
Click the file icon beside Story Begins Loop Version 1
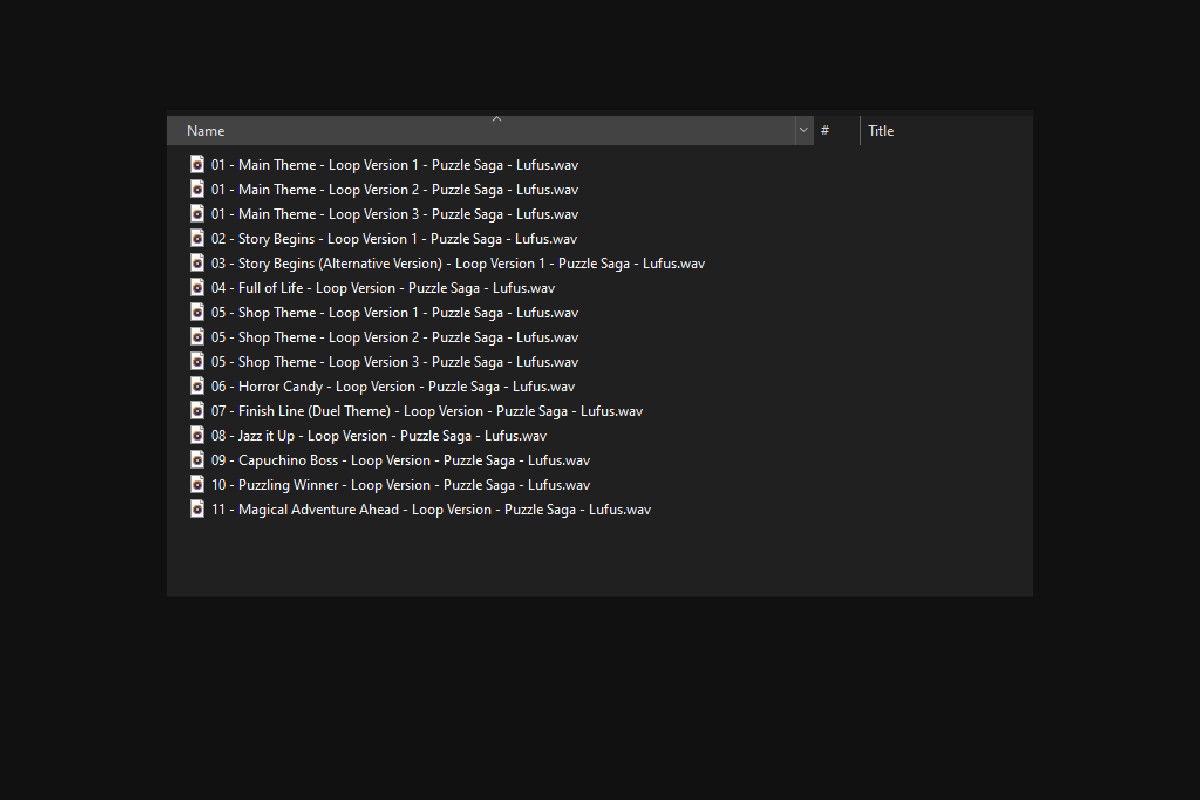pyautogui.click(x=198, y=239)
